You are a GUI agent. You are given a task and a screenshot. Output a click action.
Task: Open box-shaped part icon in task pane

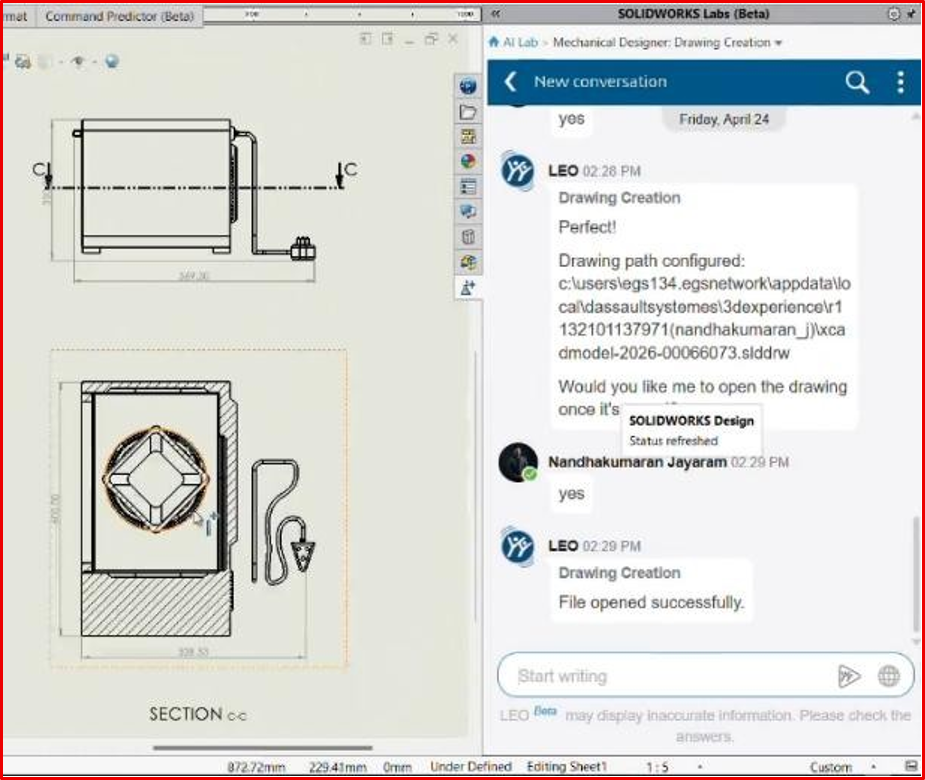pos(468,237)
